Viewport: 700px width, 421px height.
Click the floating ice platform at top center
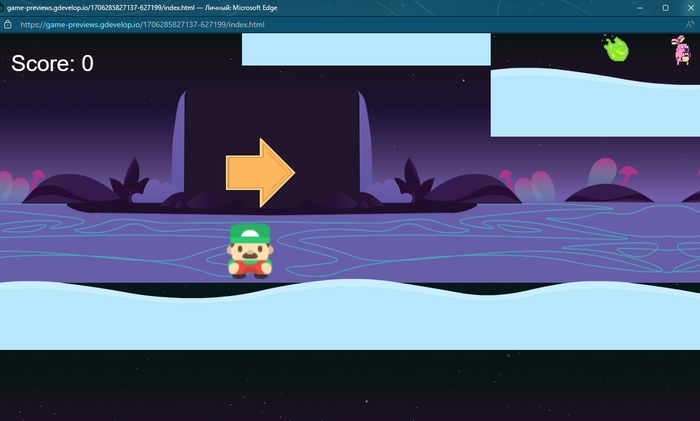tap(366, 49)
